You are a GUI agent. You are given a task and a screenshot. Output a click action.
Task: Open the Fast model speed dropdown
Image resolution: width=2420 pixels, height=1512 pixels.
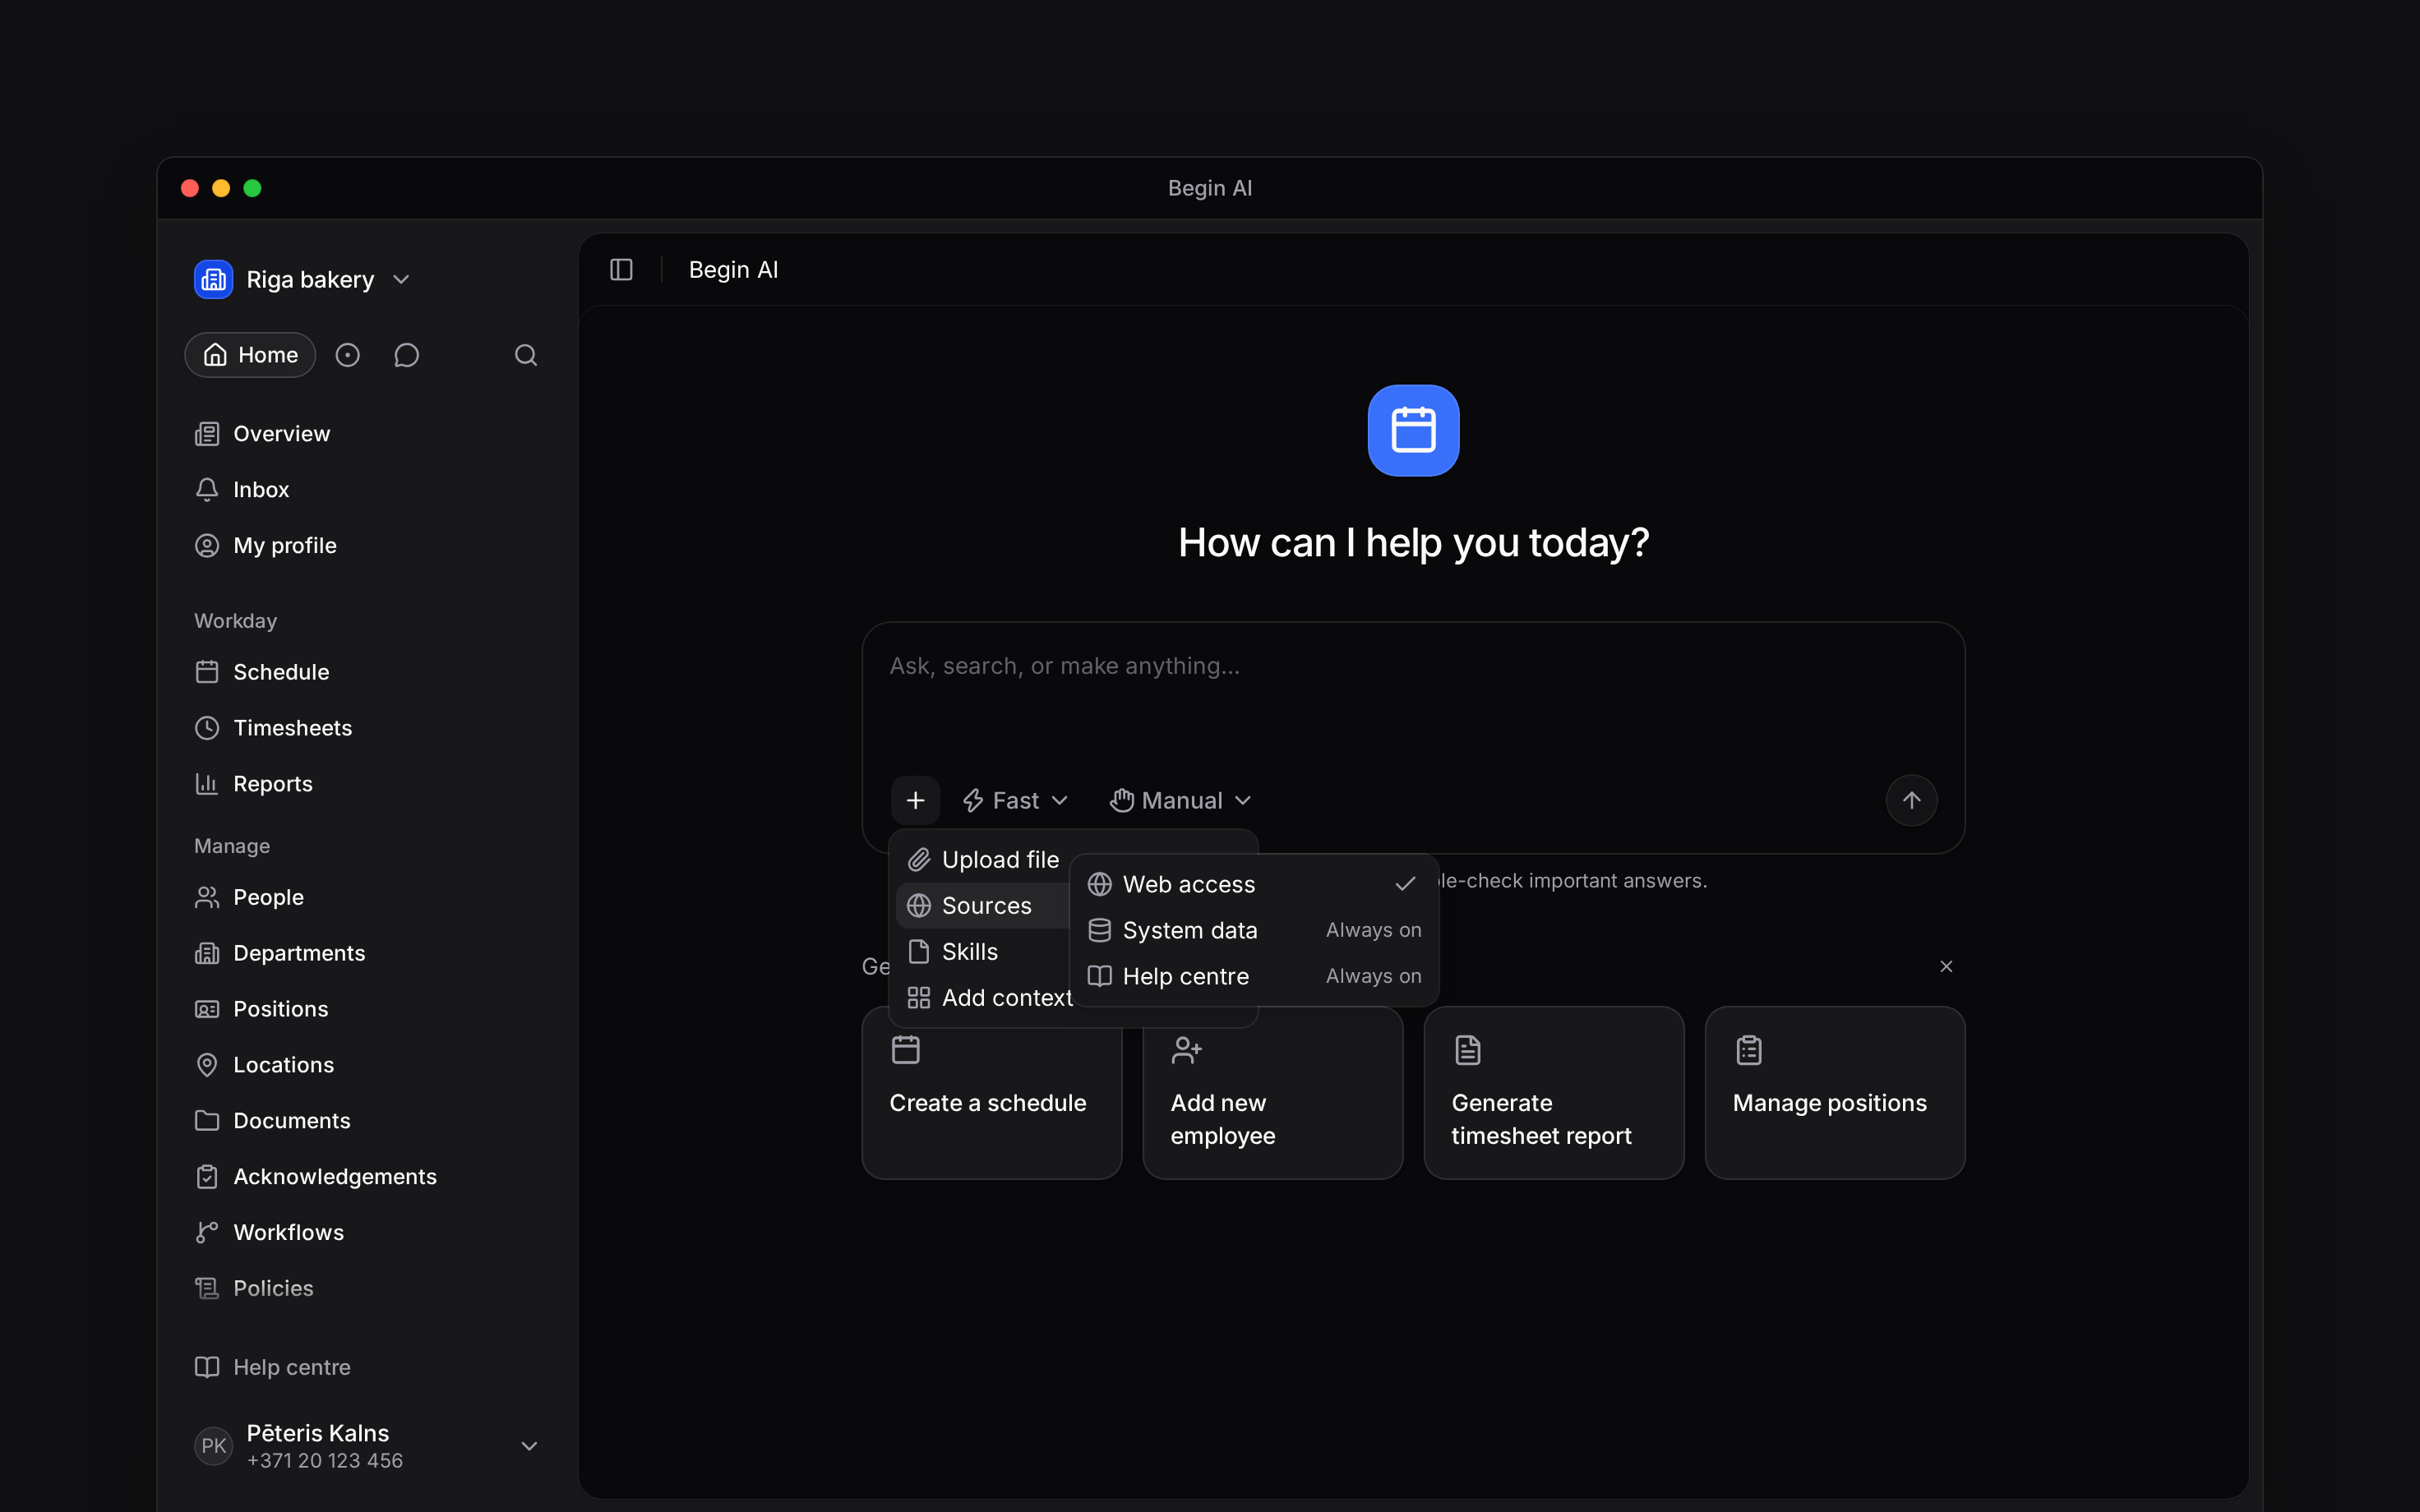[1015, 800]
